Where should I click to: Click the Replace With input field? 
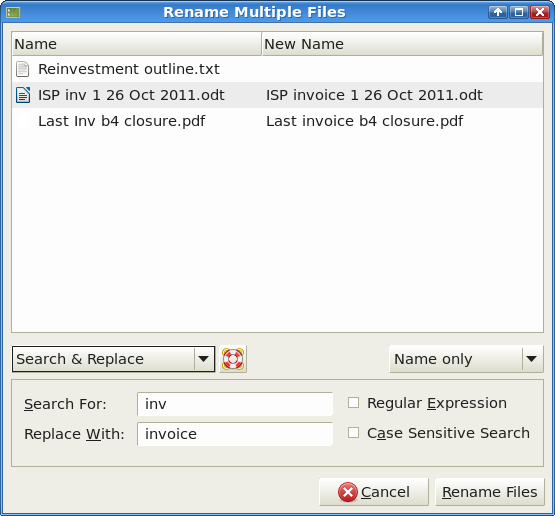(235, 434)
